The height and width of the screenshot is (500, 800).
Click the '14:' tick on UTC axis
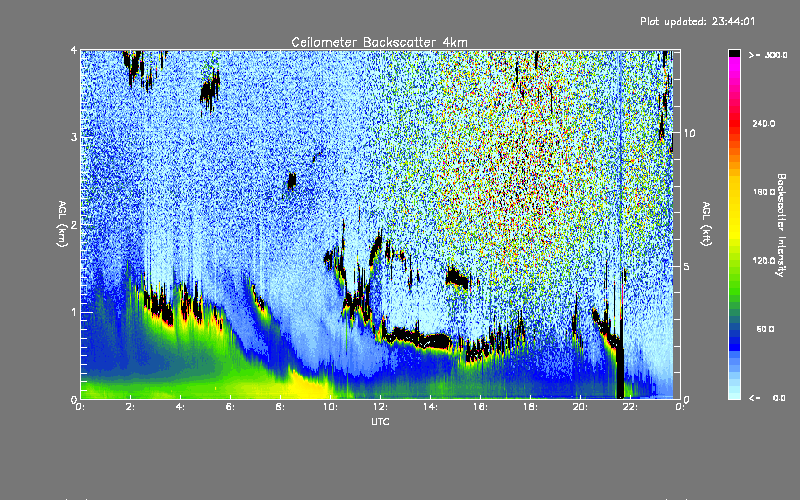(x=430, y=407)
